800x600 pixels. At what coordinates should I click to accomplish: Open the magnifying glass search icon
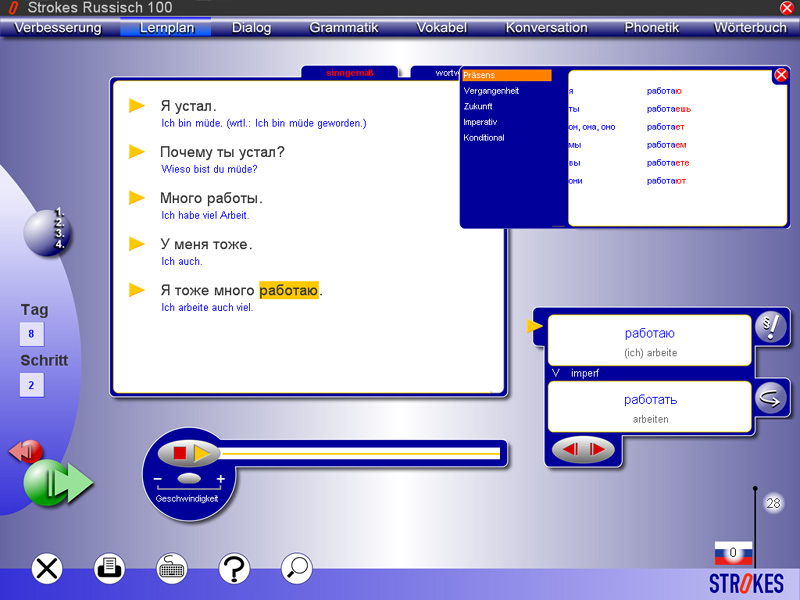296,568
